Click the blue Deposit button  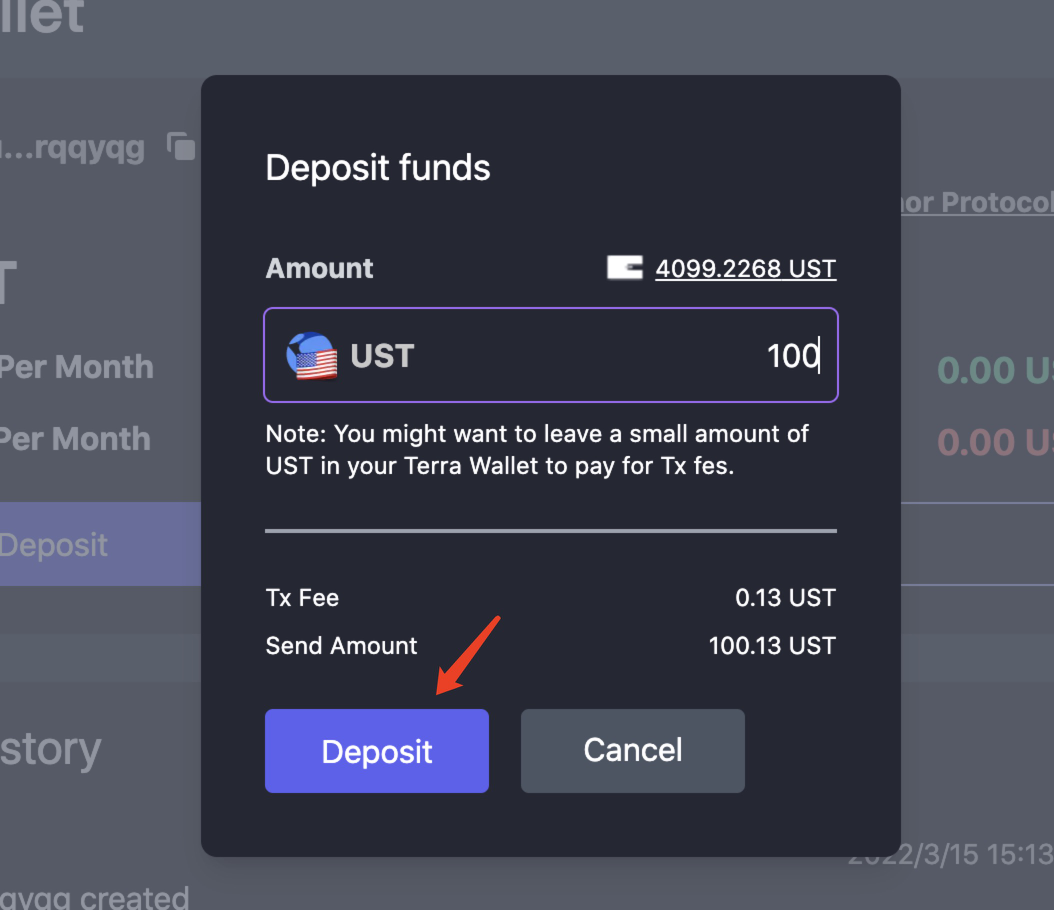(376, 751)
